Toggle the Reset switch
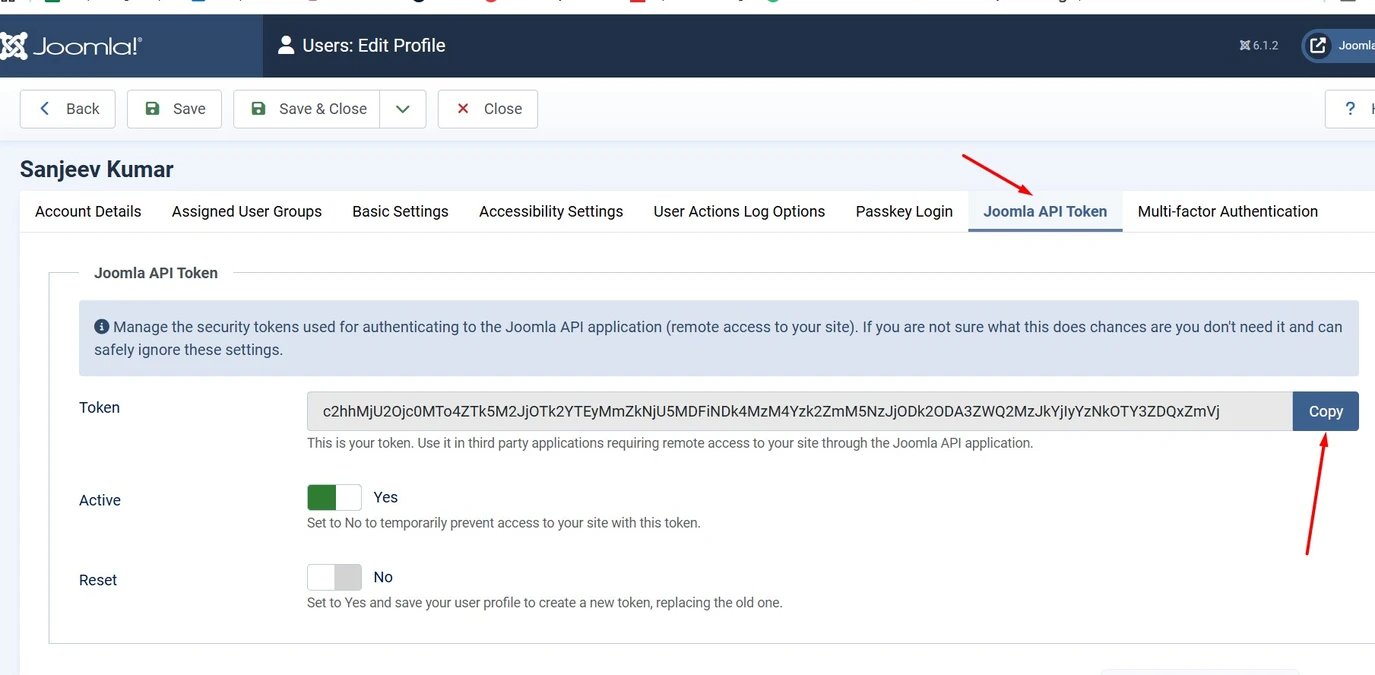Screen dimensions: 1375x675 tap(334, 577)
